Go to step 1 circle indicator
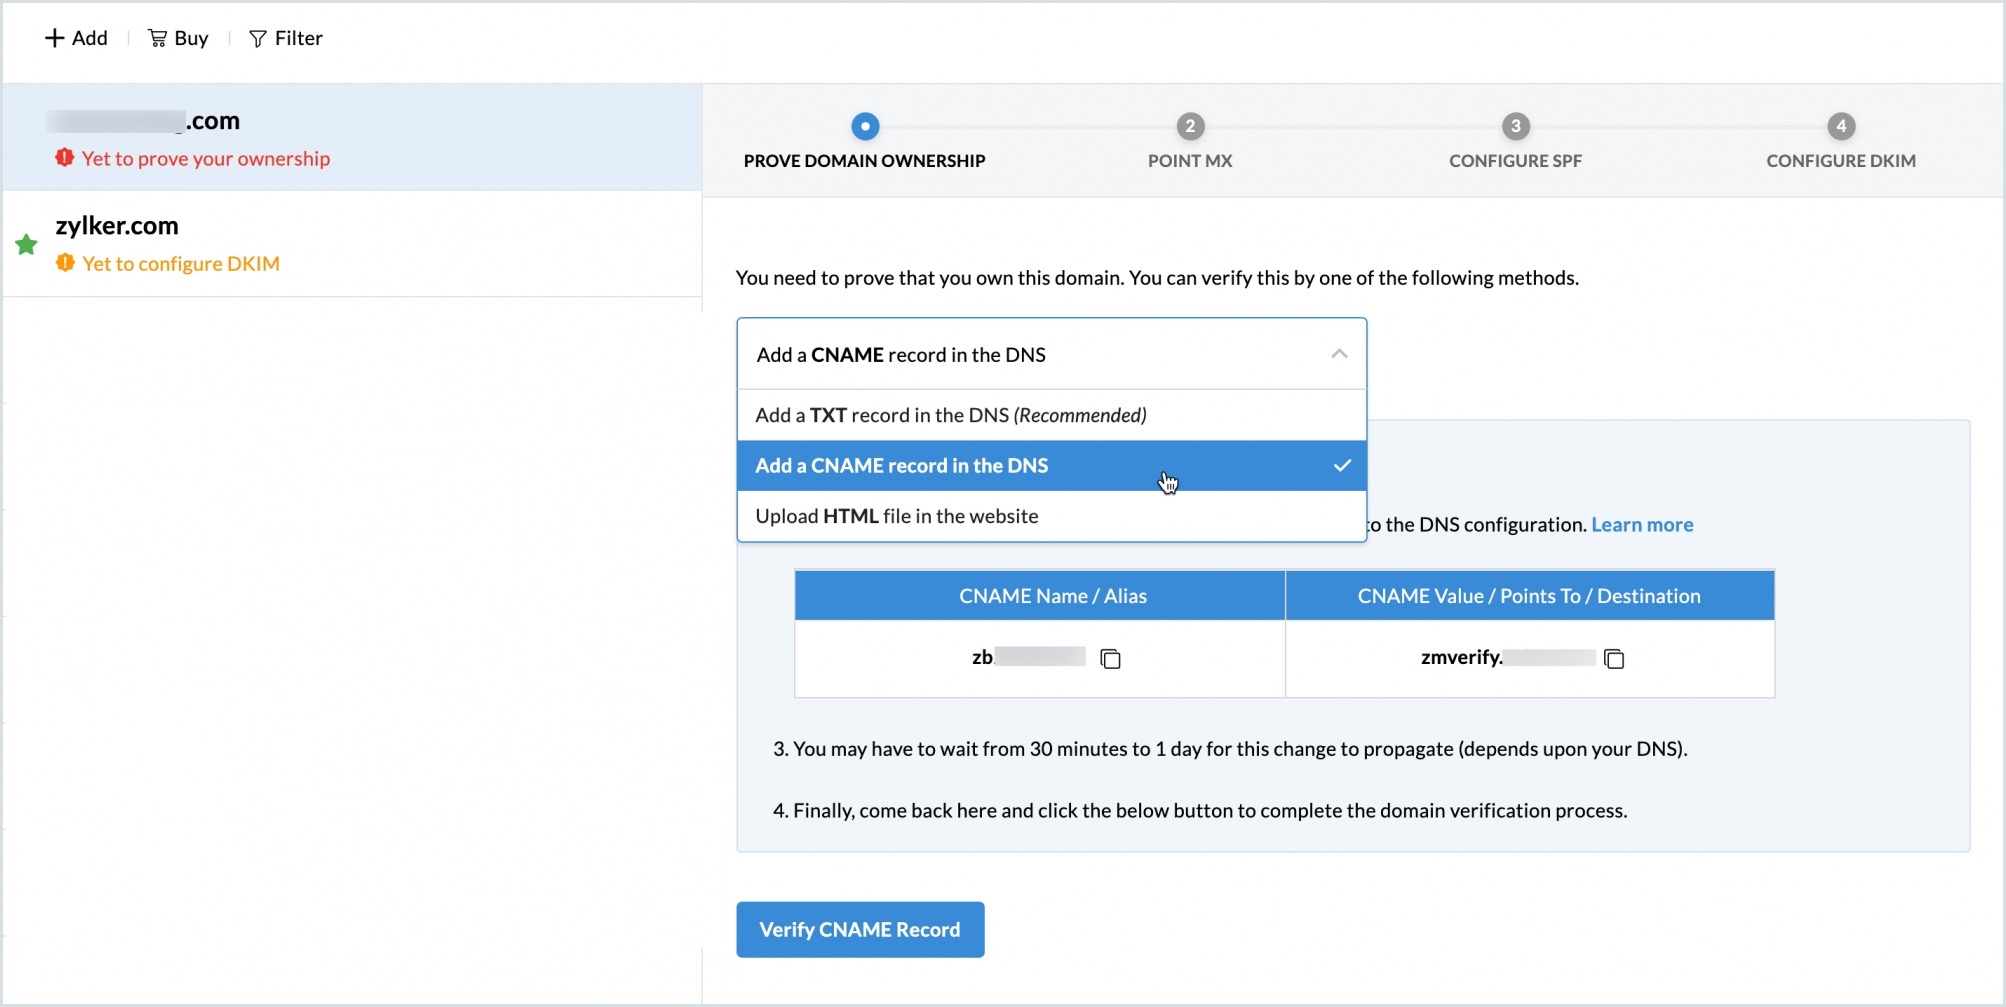Image resolution: width=2006 pixels, height=1007 pixels. pyautogui.click(x=865, y=126)
